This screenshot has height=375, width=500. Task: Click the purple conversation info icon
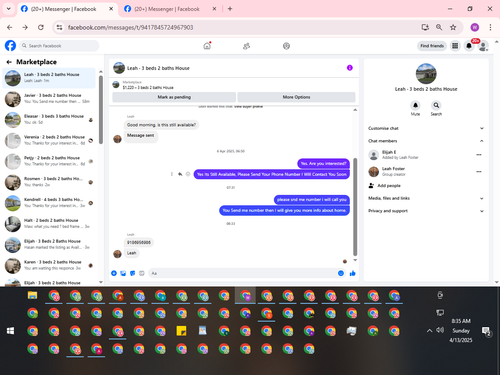pyautogui.click(x=350, y=68)
